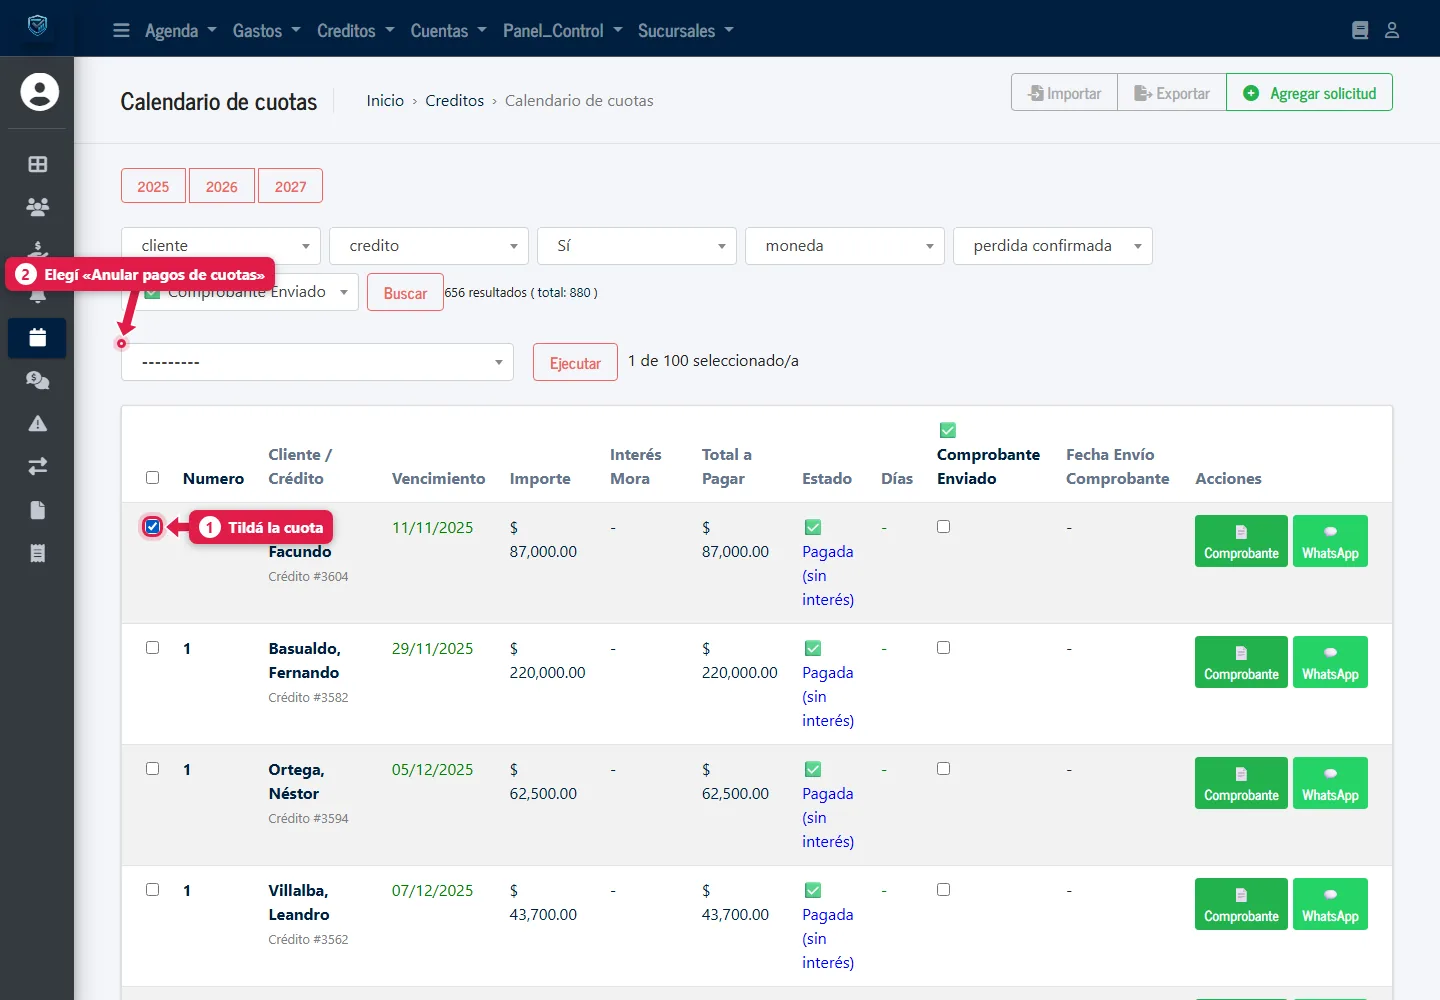The image size is (1440, 1000).
Task: Open the Comprobante button for the Ortega row
Action: coord(1241,783)
